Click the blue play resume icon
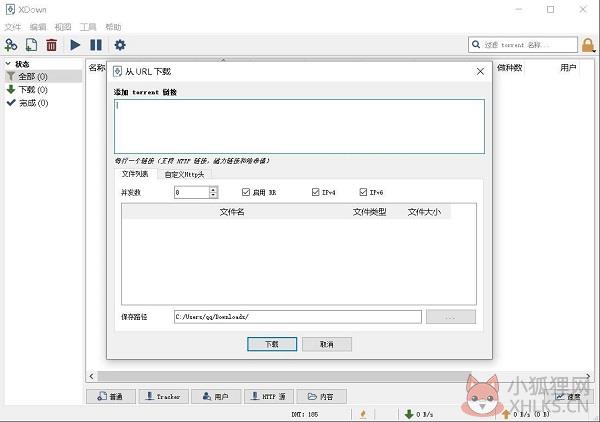Viewport: 600px width, 422px height. click(x=75, y=45)
